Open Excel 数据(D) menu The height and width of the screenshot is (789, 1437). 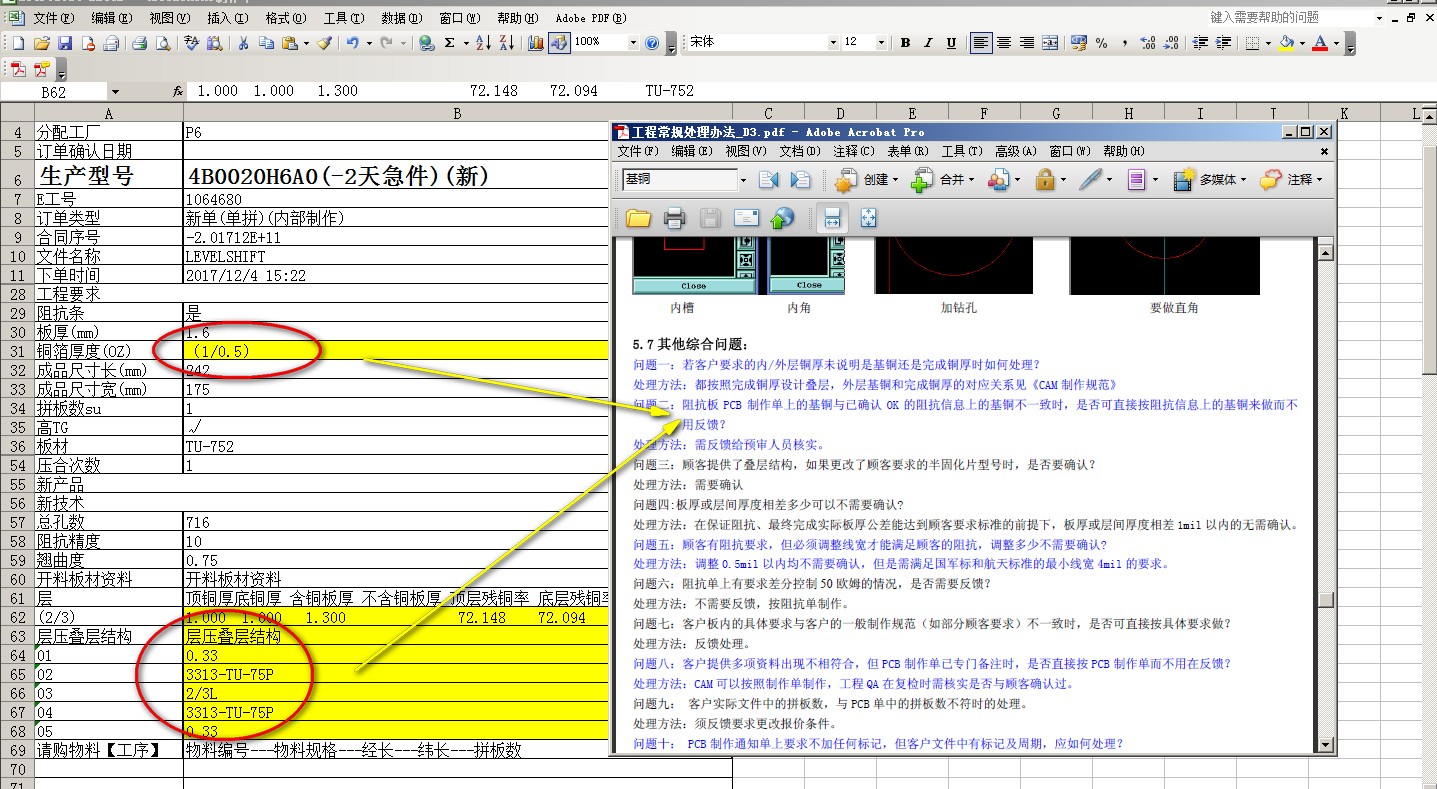(x=402, y=18)
